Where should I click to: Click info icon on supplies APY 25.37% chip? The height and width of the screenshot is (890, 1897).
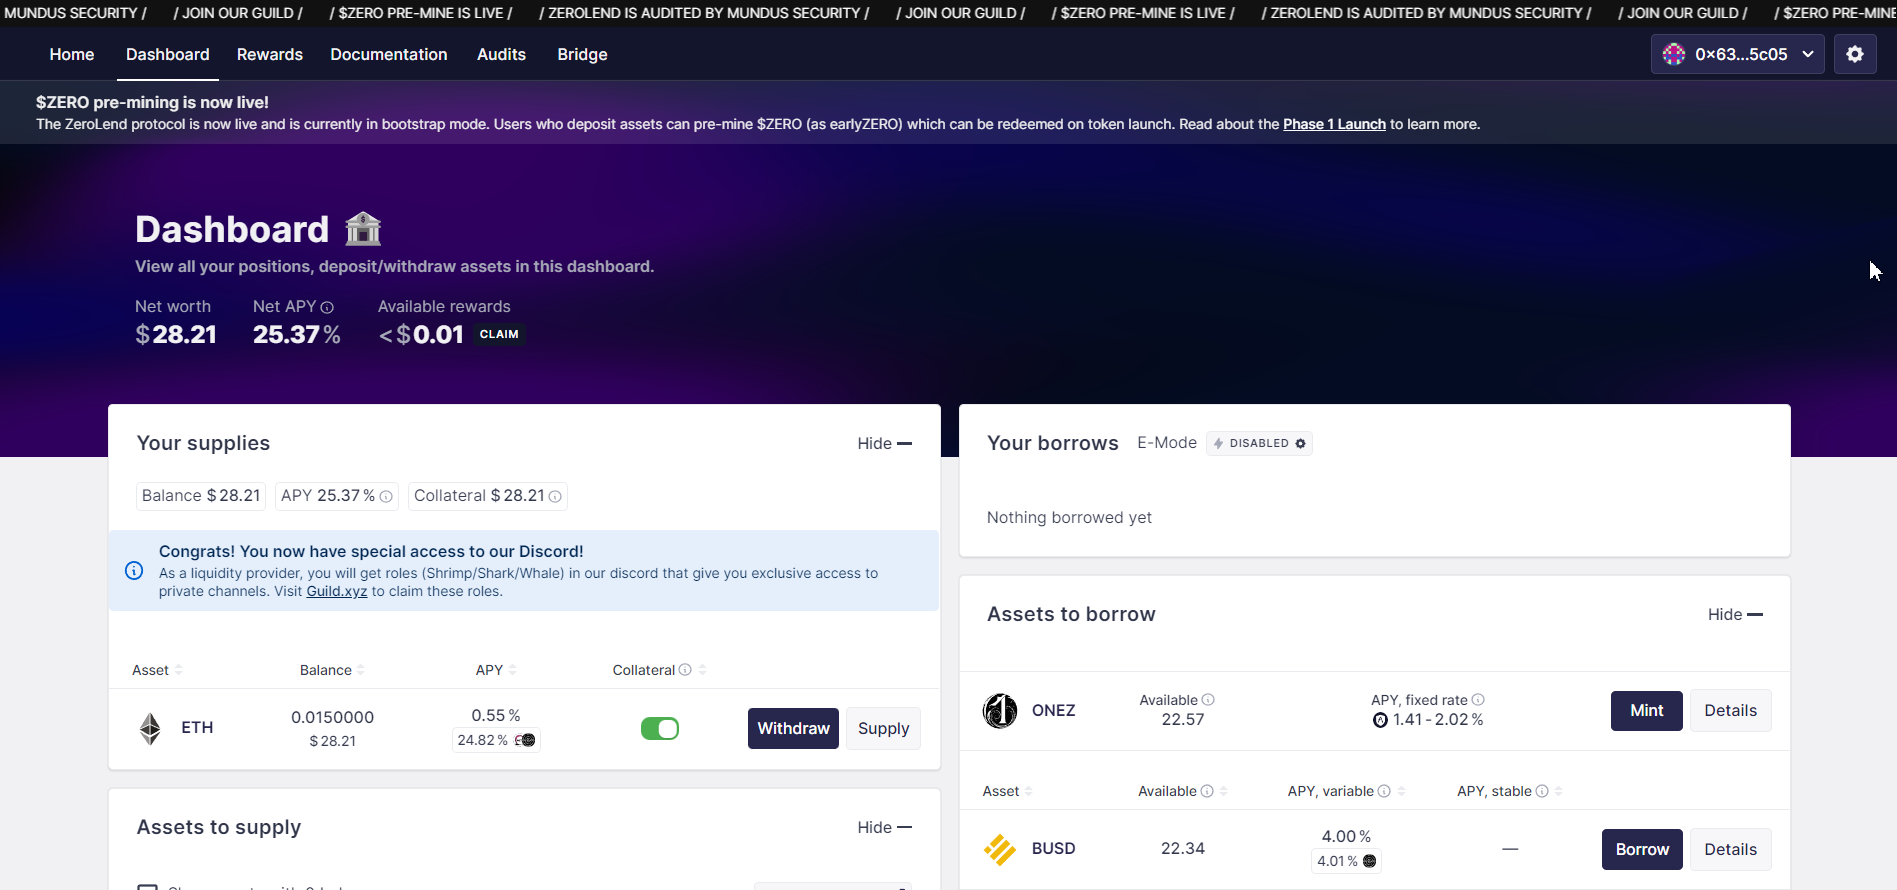(386, 496)
